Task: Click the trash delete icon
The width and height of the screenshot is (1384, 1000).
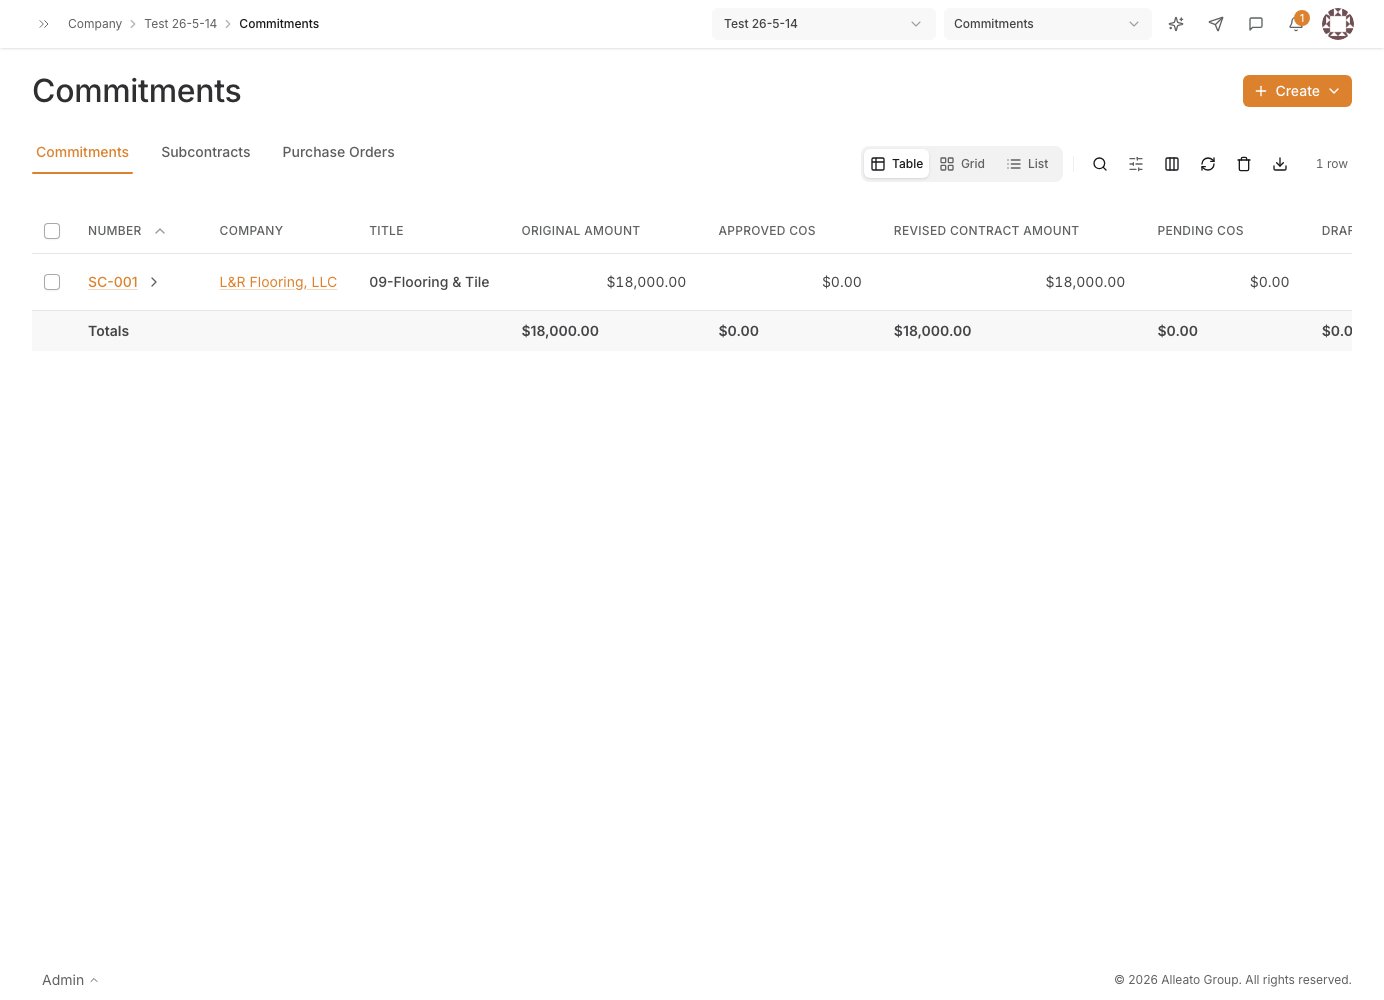Action: pos(1244,164)
